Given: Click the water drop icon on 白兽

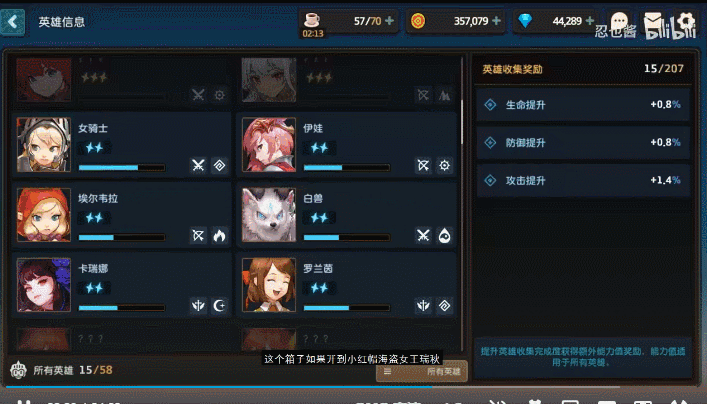Looking at the screenshot, I should point(444,235).
